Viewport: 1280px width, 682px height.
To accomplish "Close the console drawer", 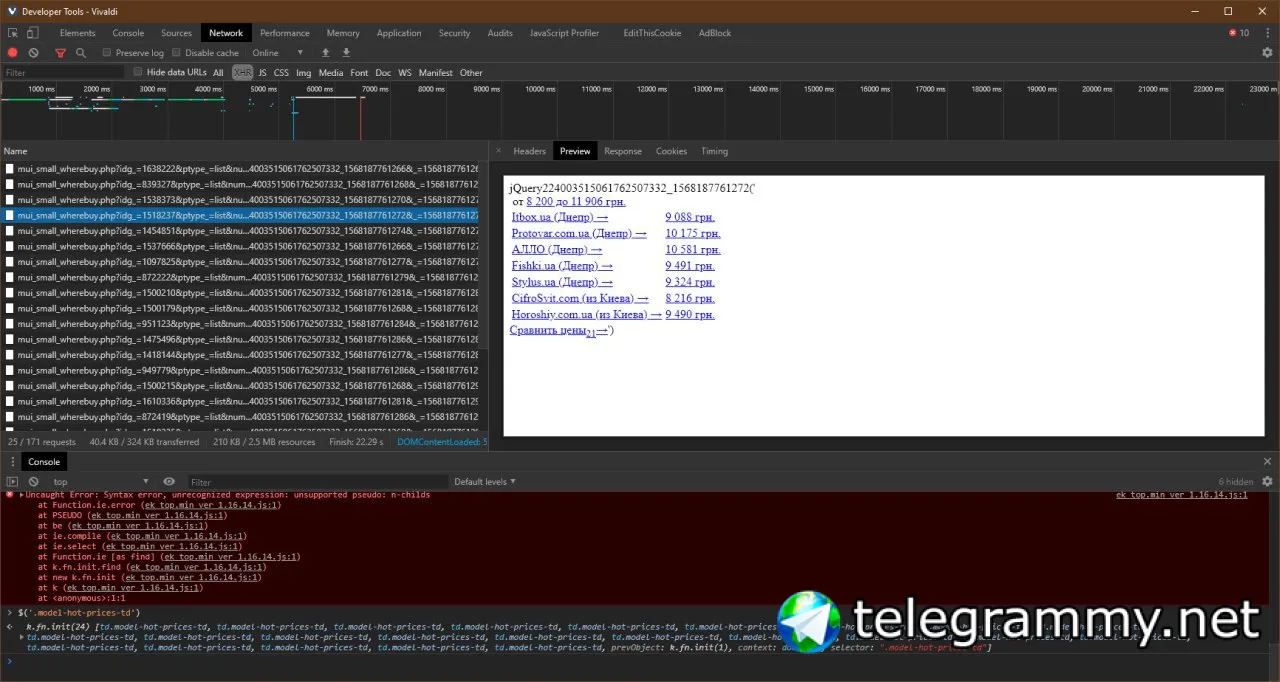I will [x=1267, y=462].
